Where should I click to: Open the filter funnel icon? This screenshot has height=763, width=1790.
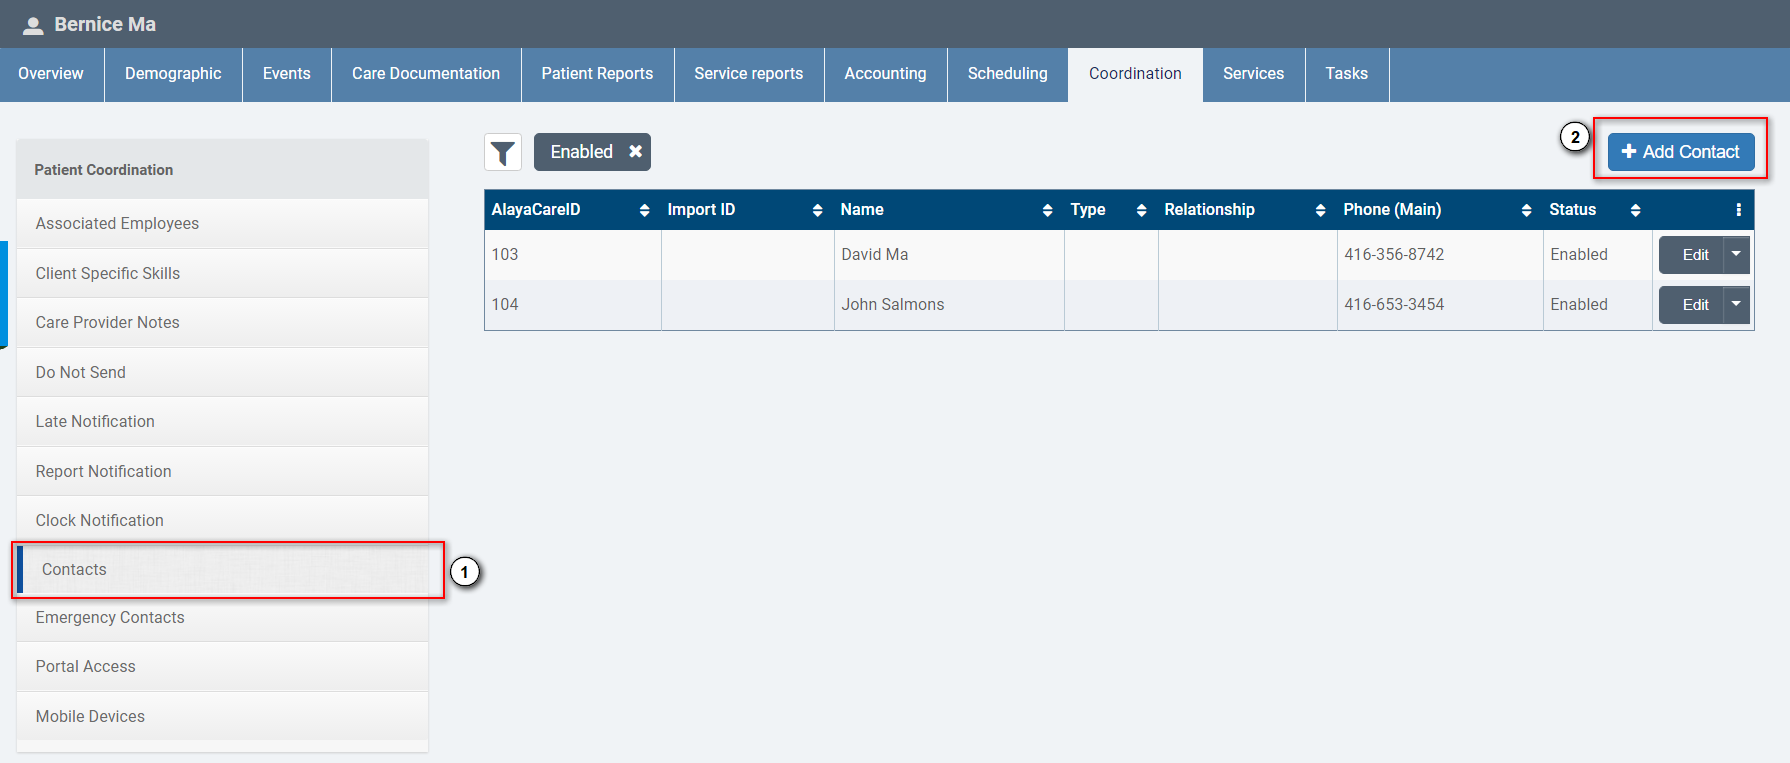coord(503,152)
